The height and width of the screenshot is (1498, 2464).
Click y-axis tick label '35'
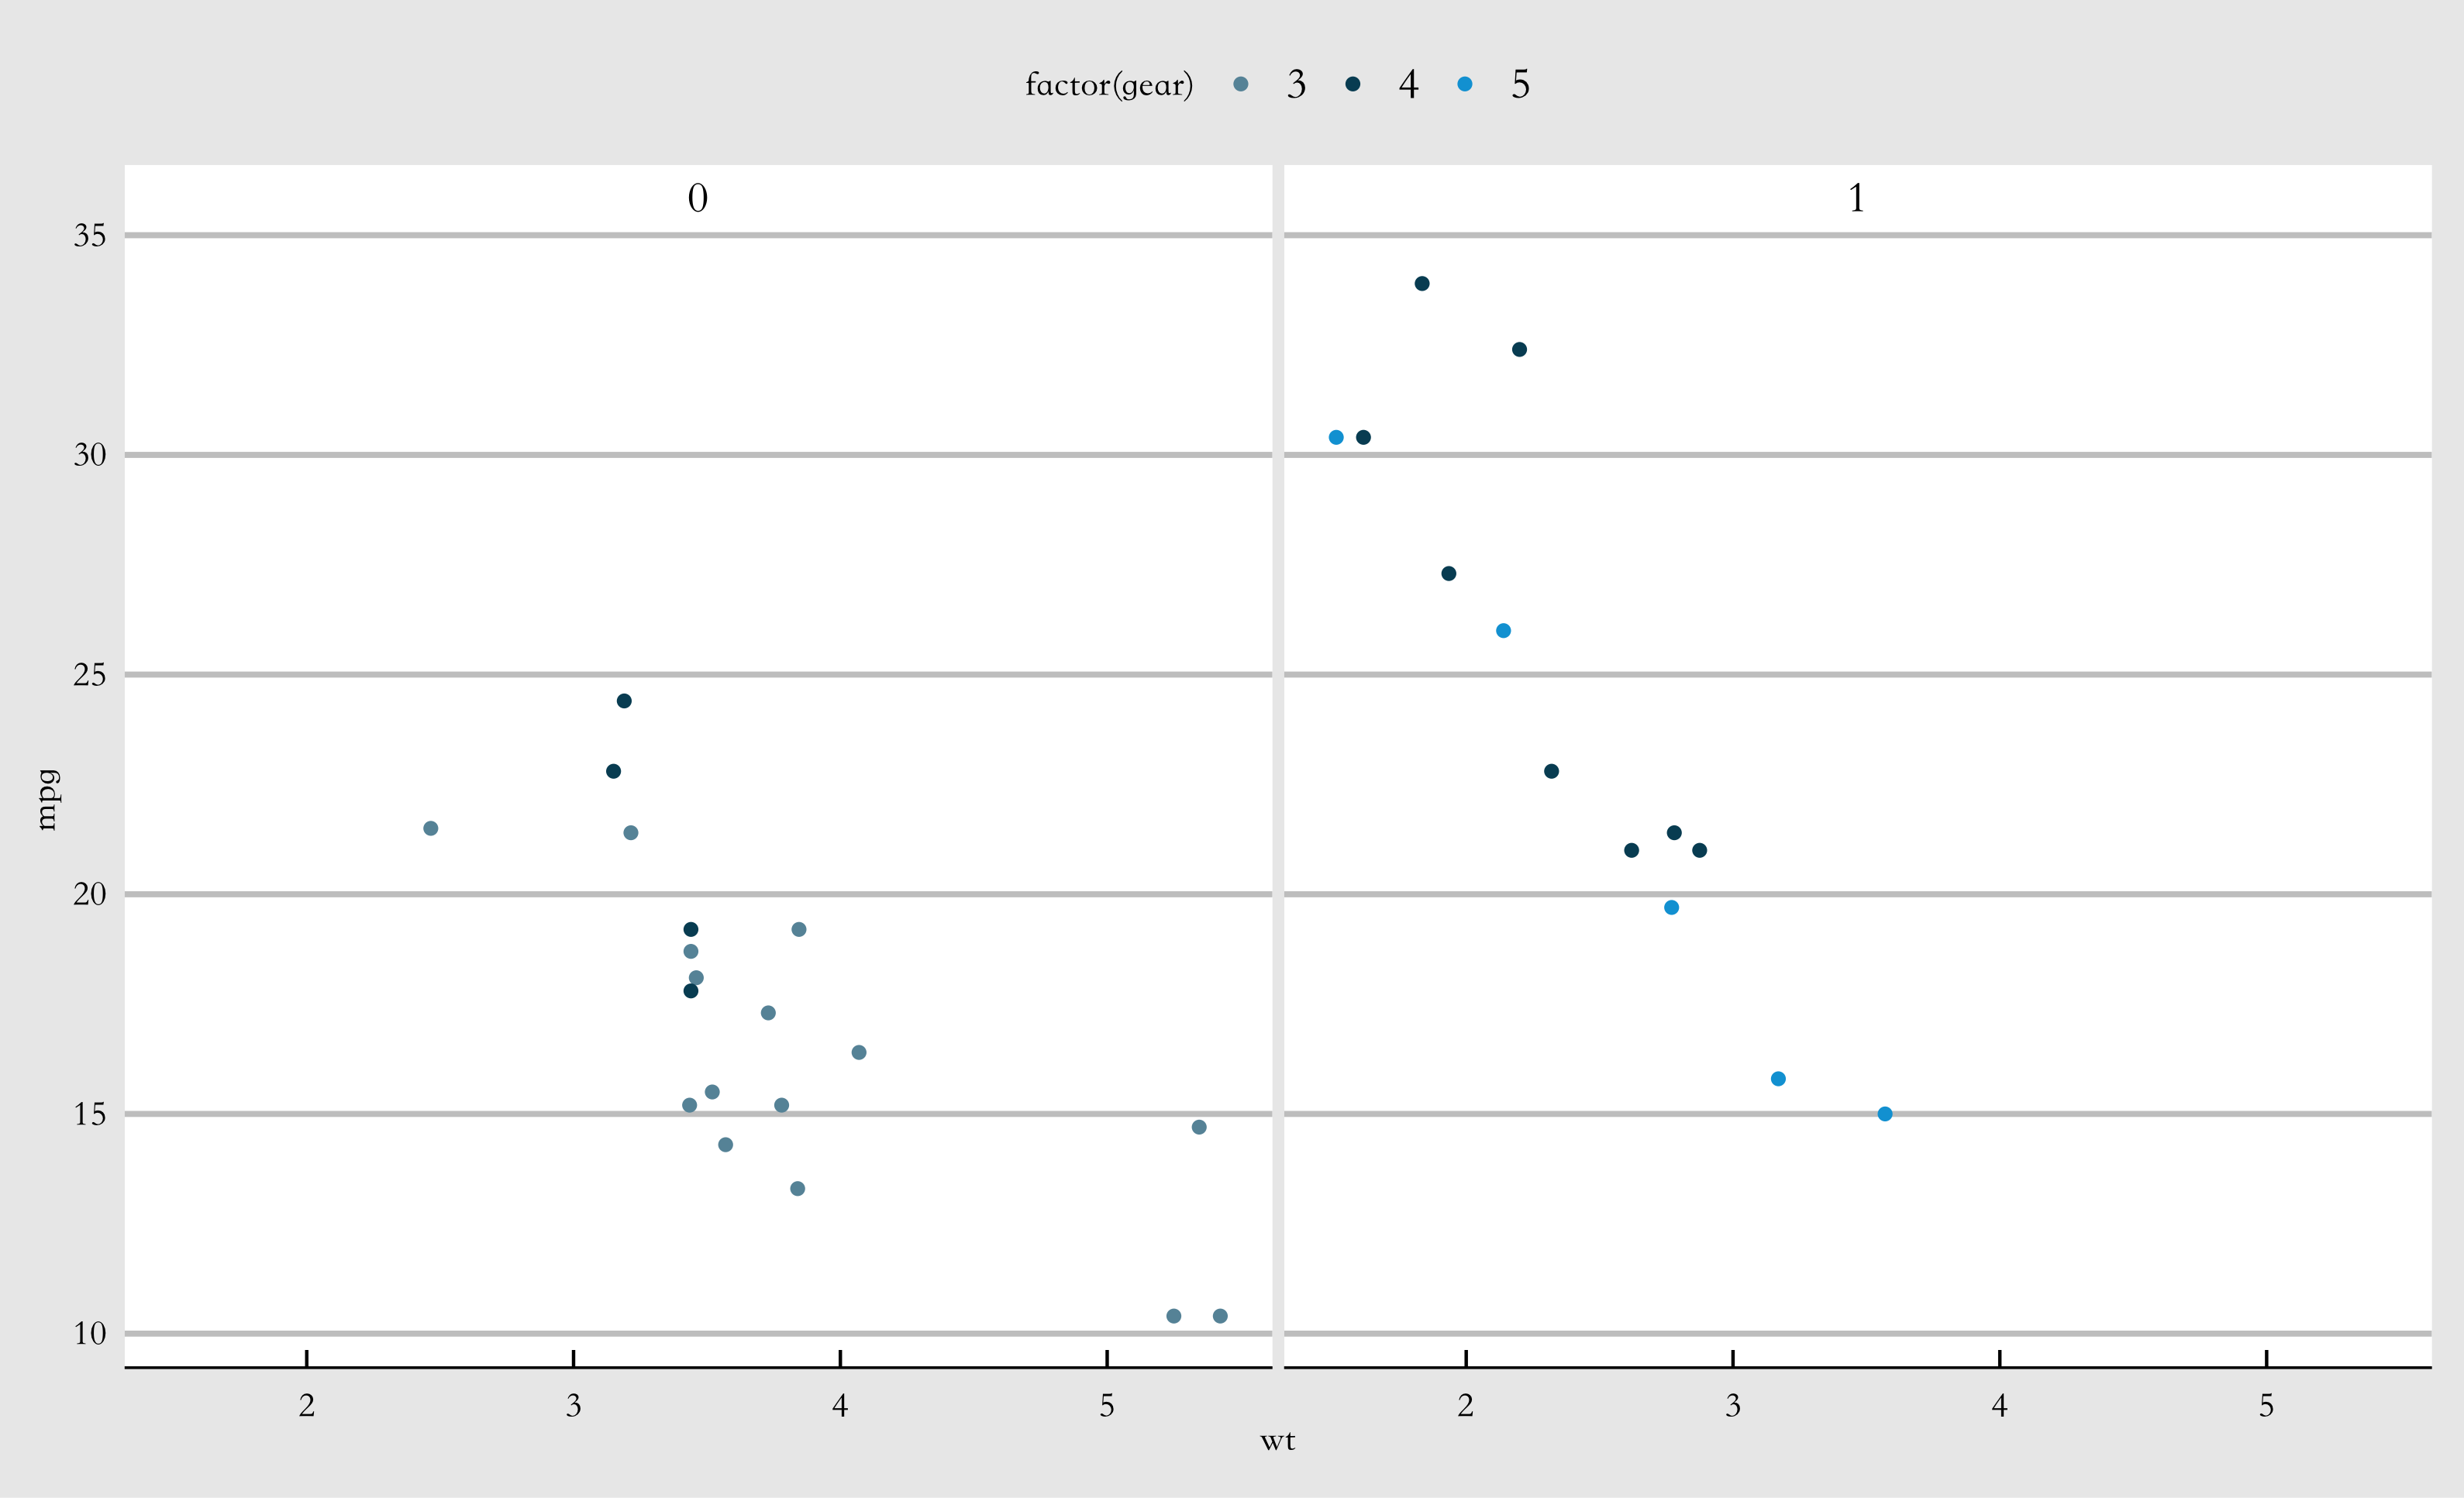[90, 236]
